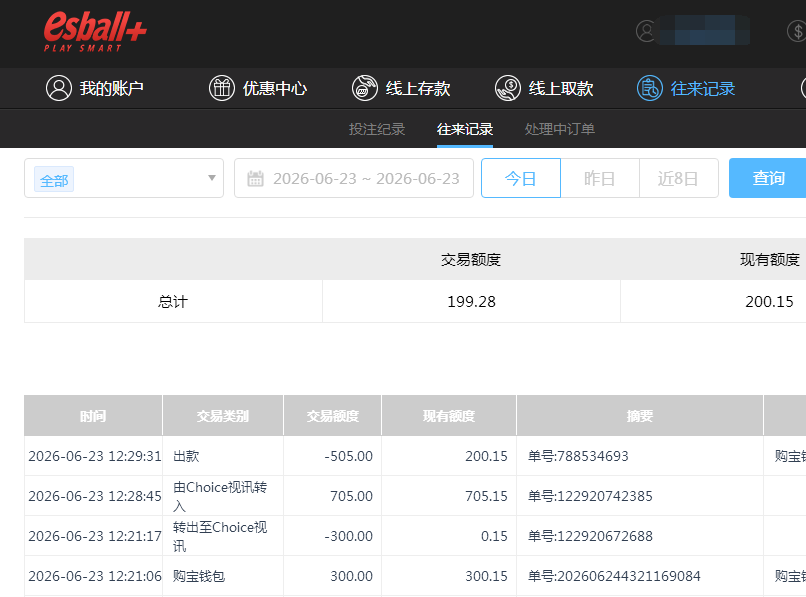Click the esball+ Play Smart logo
This screenshot has width=806, height=597.
[x=95, y=32]
